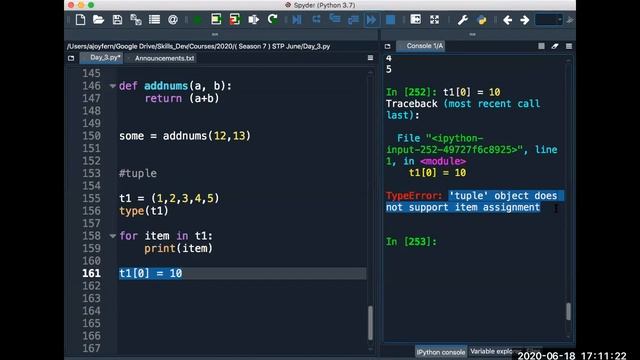Click line t1 = (1,2,3,4,5)
This screenshot has width=640, height=360.
coord(169,198)
